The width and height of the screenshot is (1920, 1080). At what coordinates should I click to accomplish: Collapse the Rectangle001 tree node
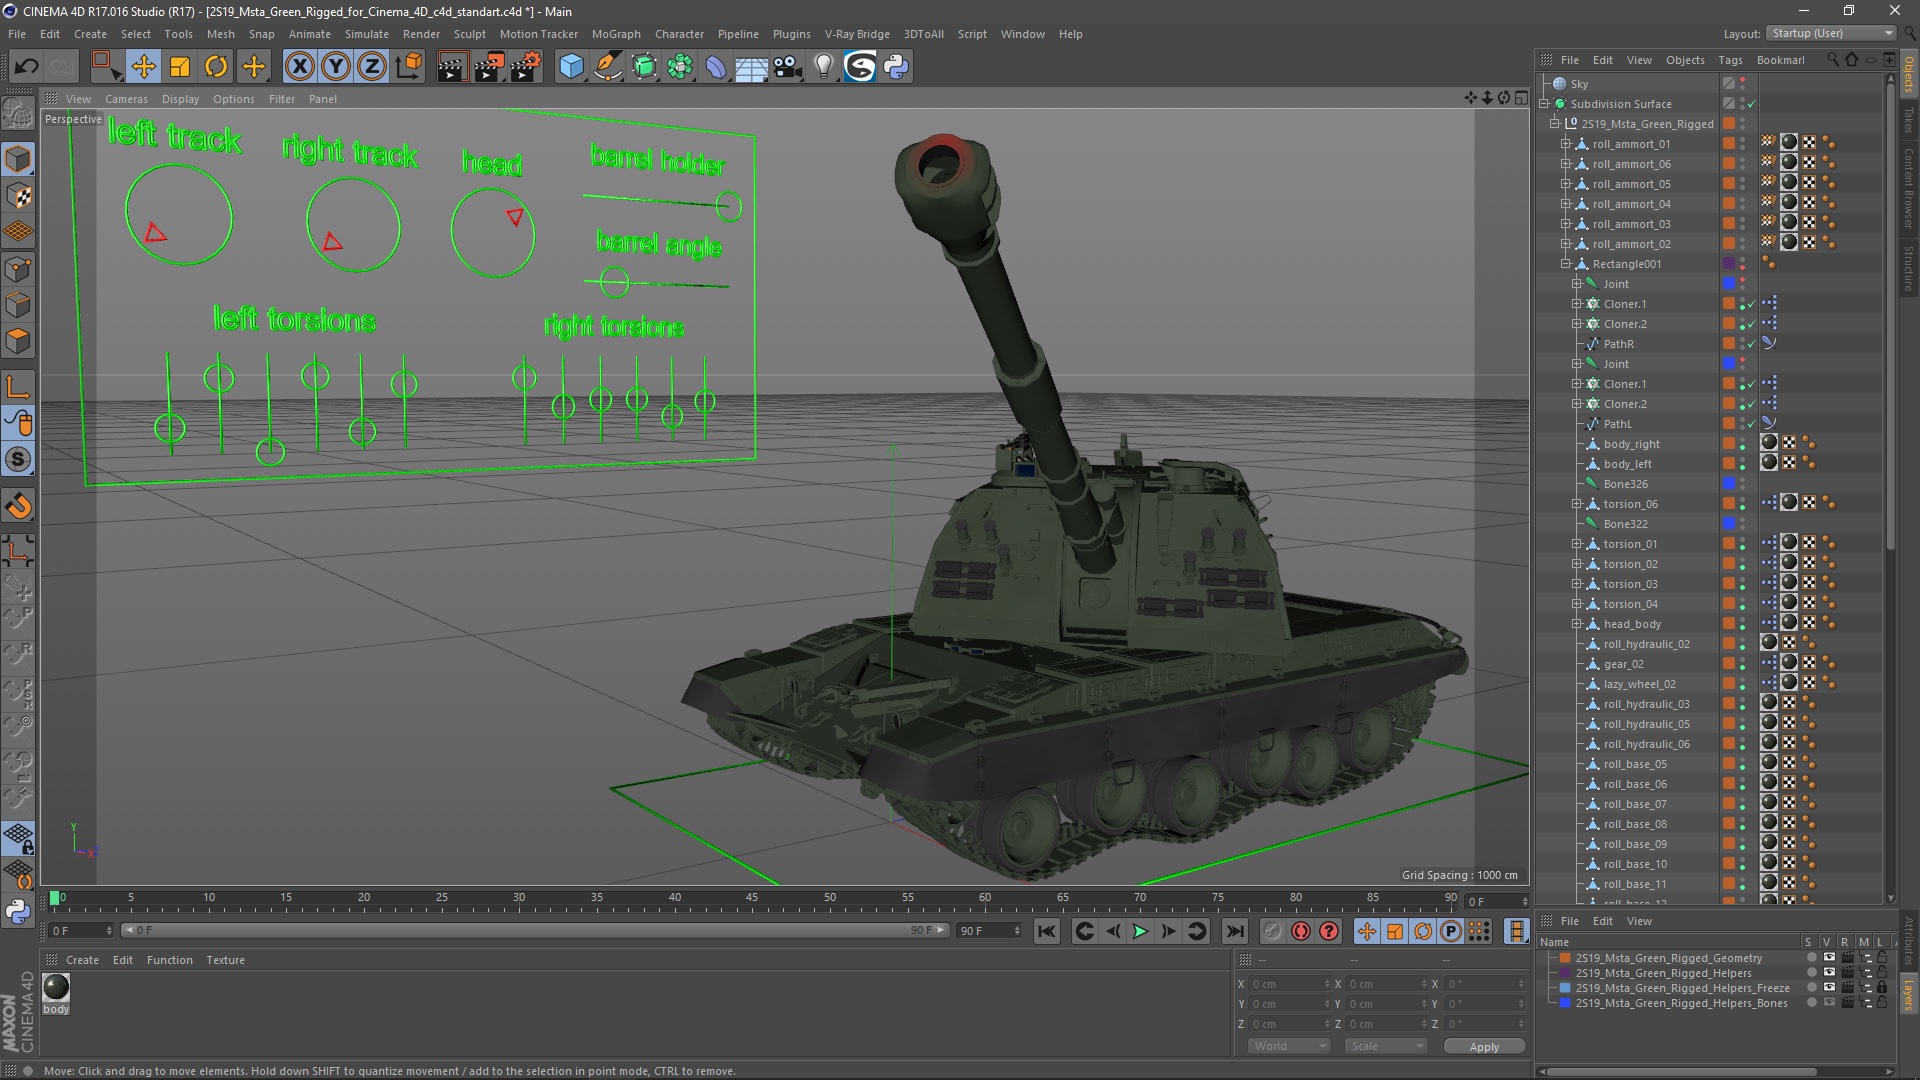1566,264
